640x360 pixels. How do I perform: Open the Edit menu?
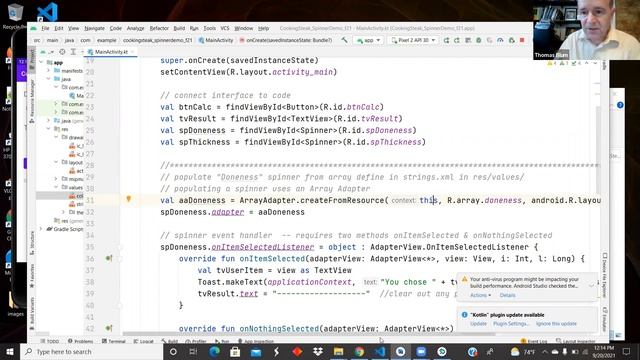point(59,28)
